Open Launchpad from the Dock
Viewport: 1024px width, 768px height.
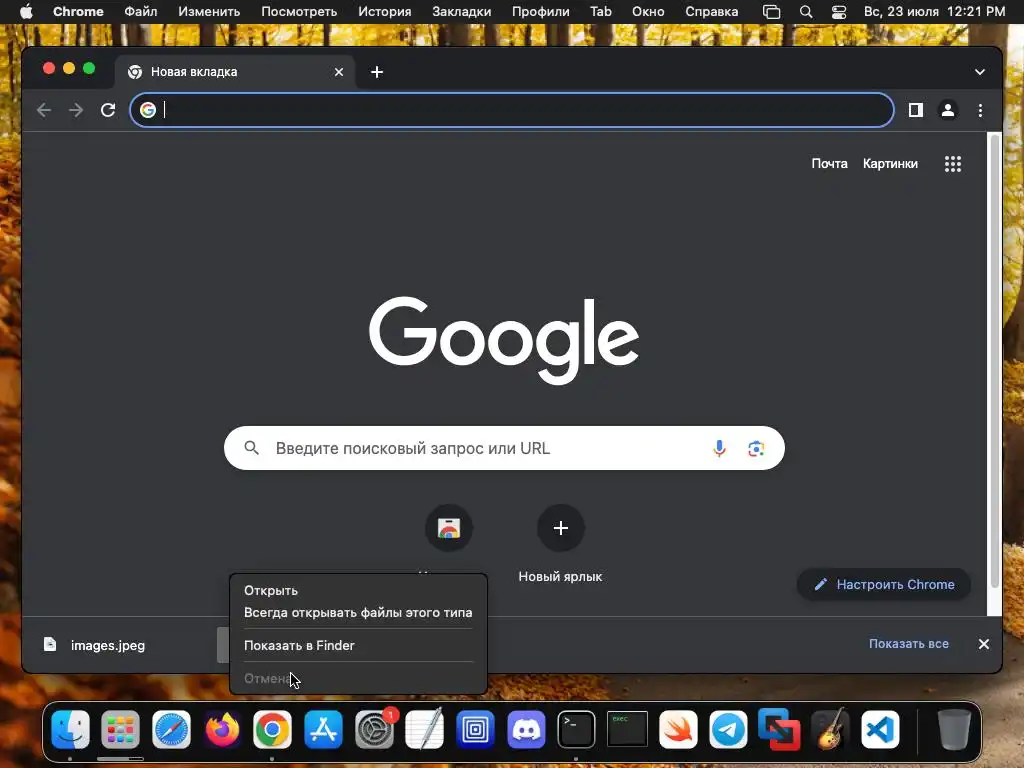click(x=120, y=729)
